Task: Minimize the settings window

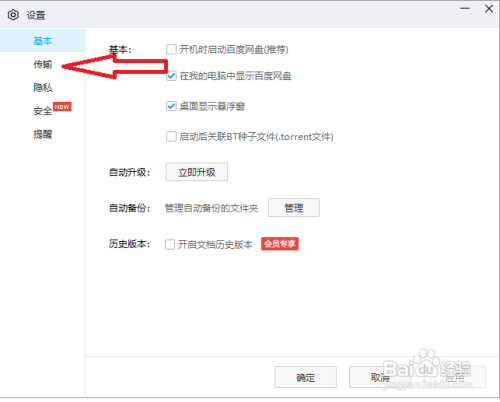Action: (x=465, y=9)
